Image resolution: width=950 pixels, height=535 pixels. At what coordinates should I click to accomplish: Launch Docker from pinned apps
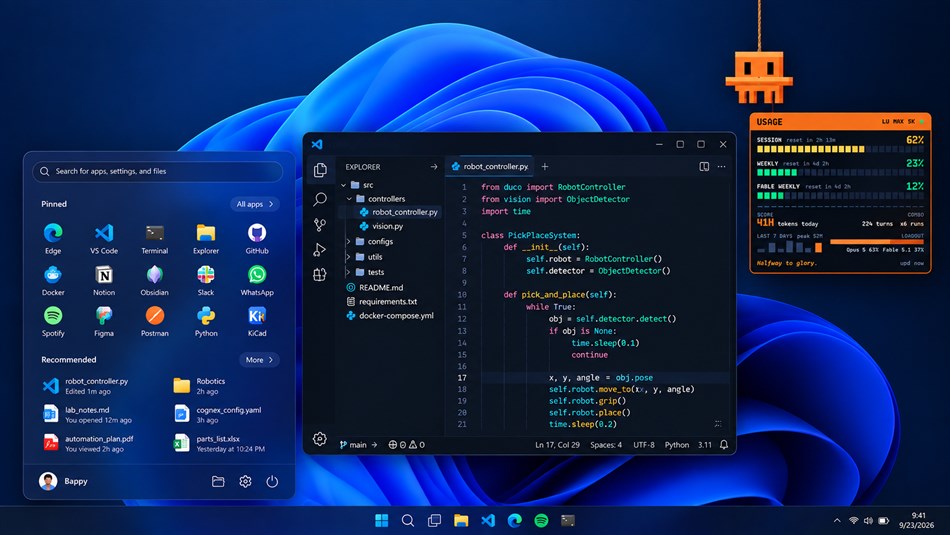[x=53, y=280]
